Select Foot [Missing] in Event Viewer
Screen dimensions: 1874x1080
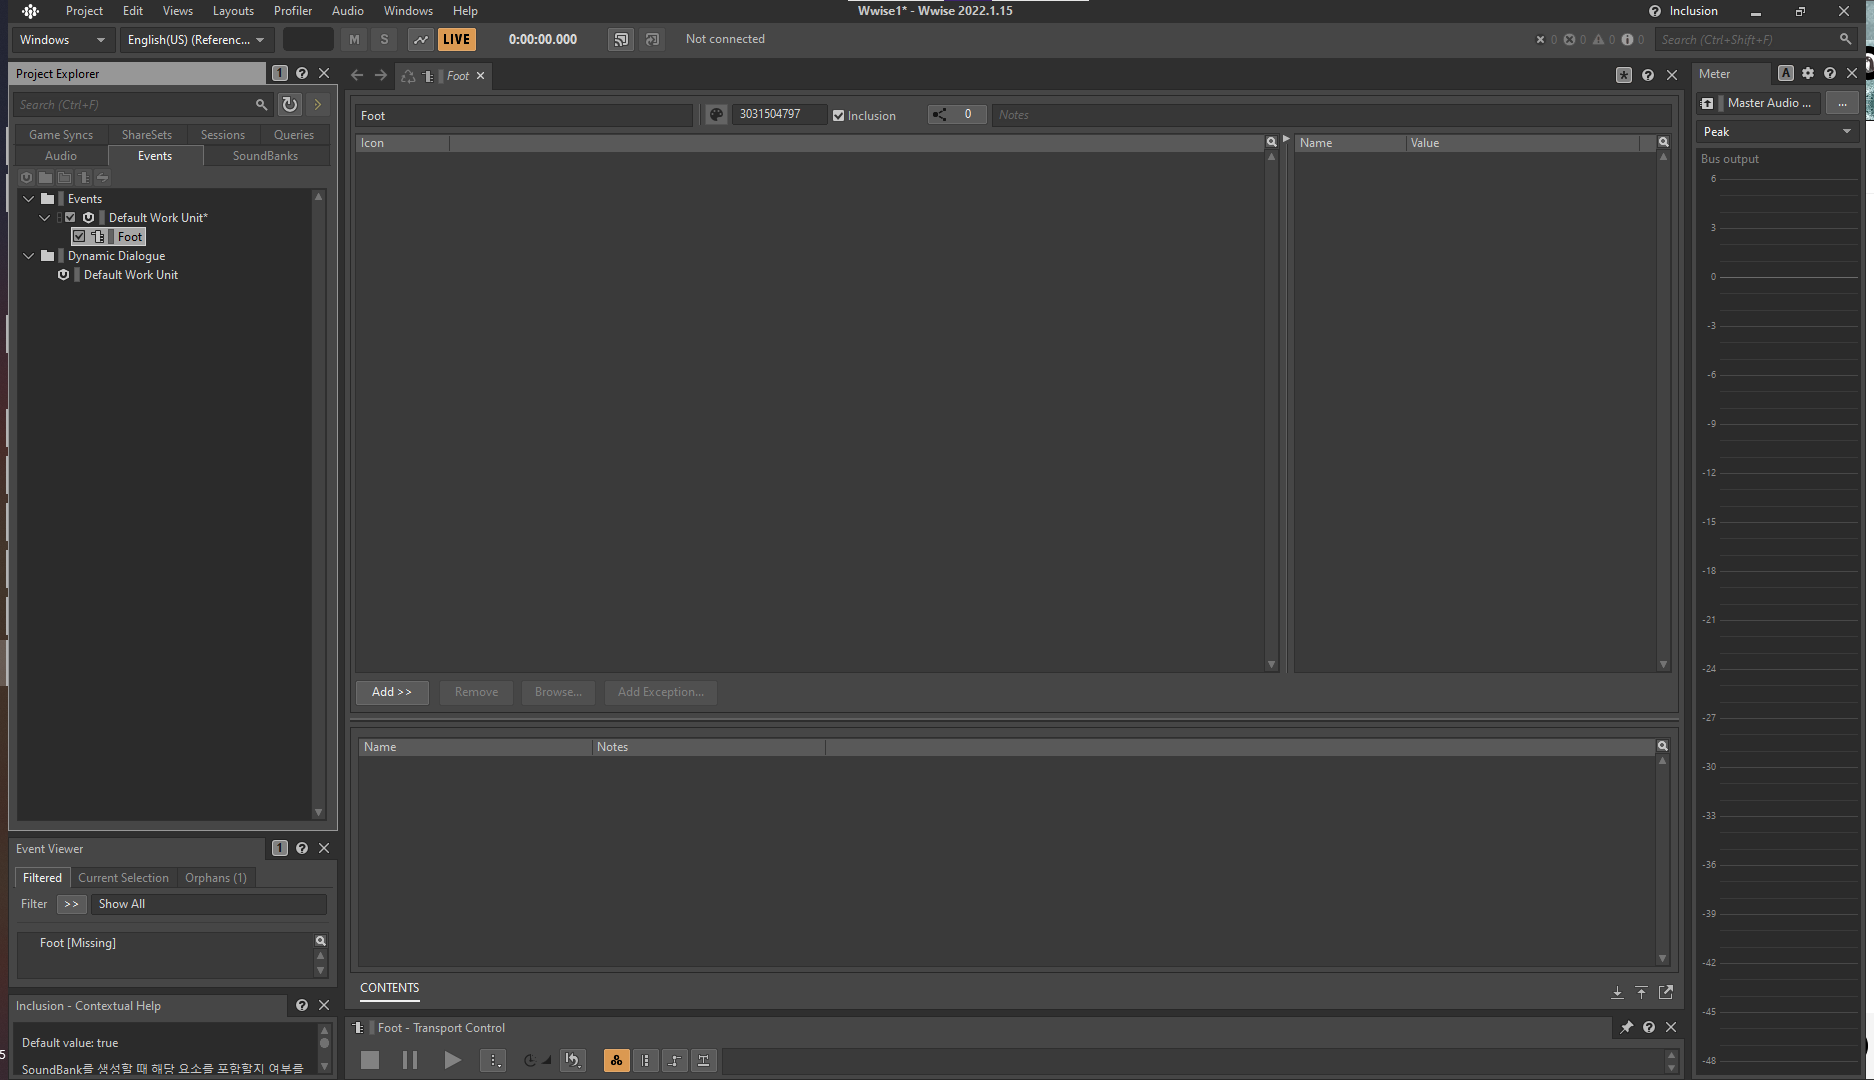[77, 942]
